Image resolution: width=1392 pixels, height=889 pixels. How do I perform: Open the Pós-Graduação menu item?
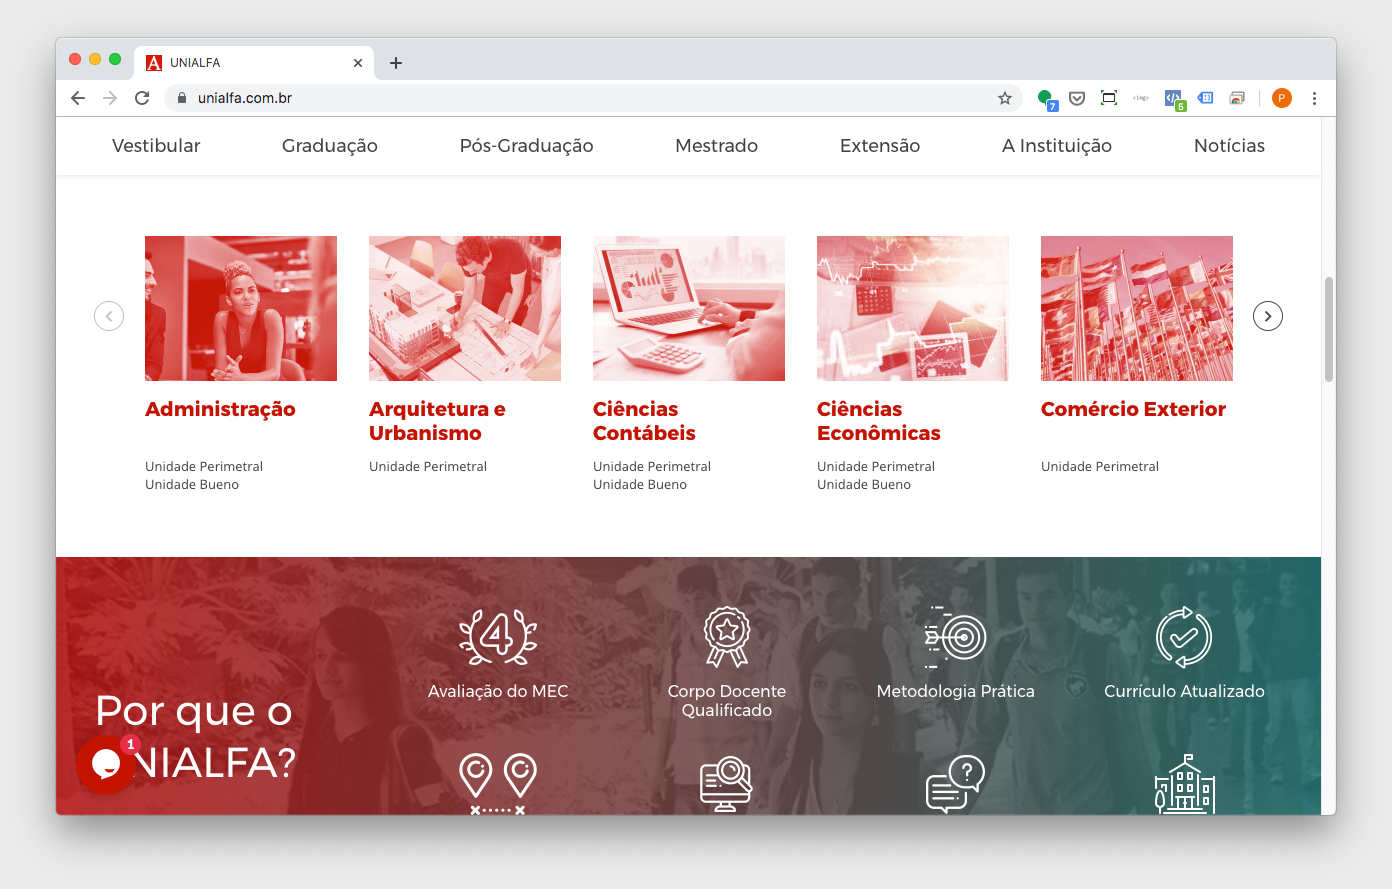tap(527, 146)
